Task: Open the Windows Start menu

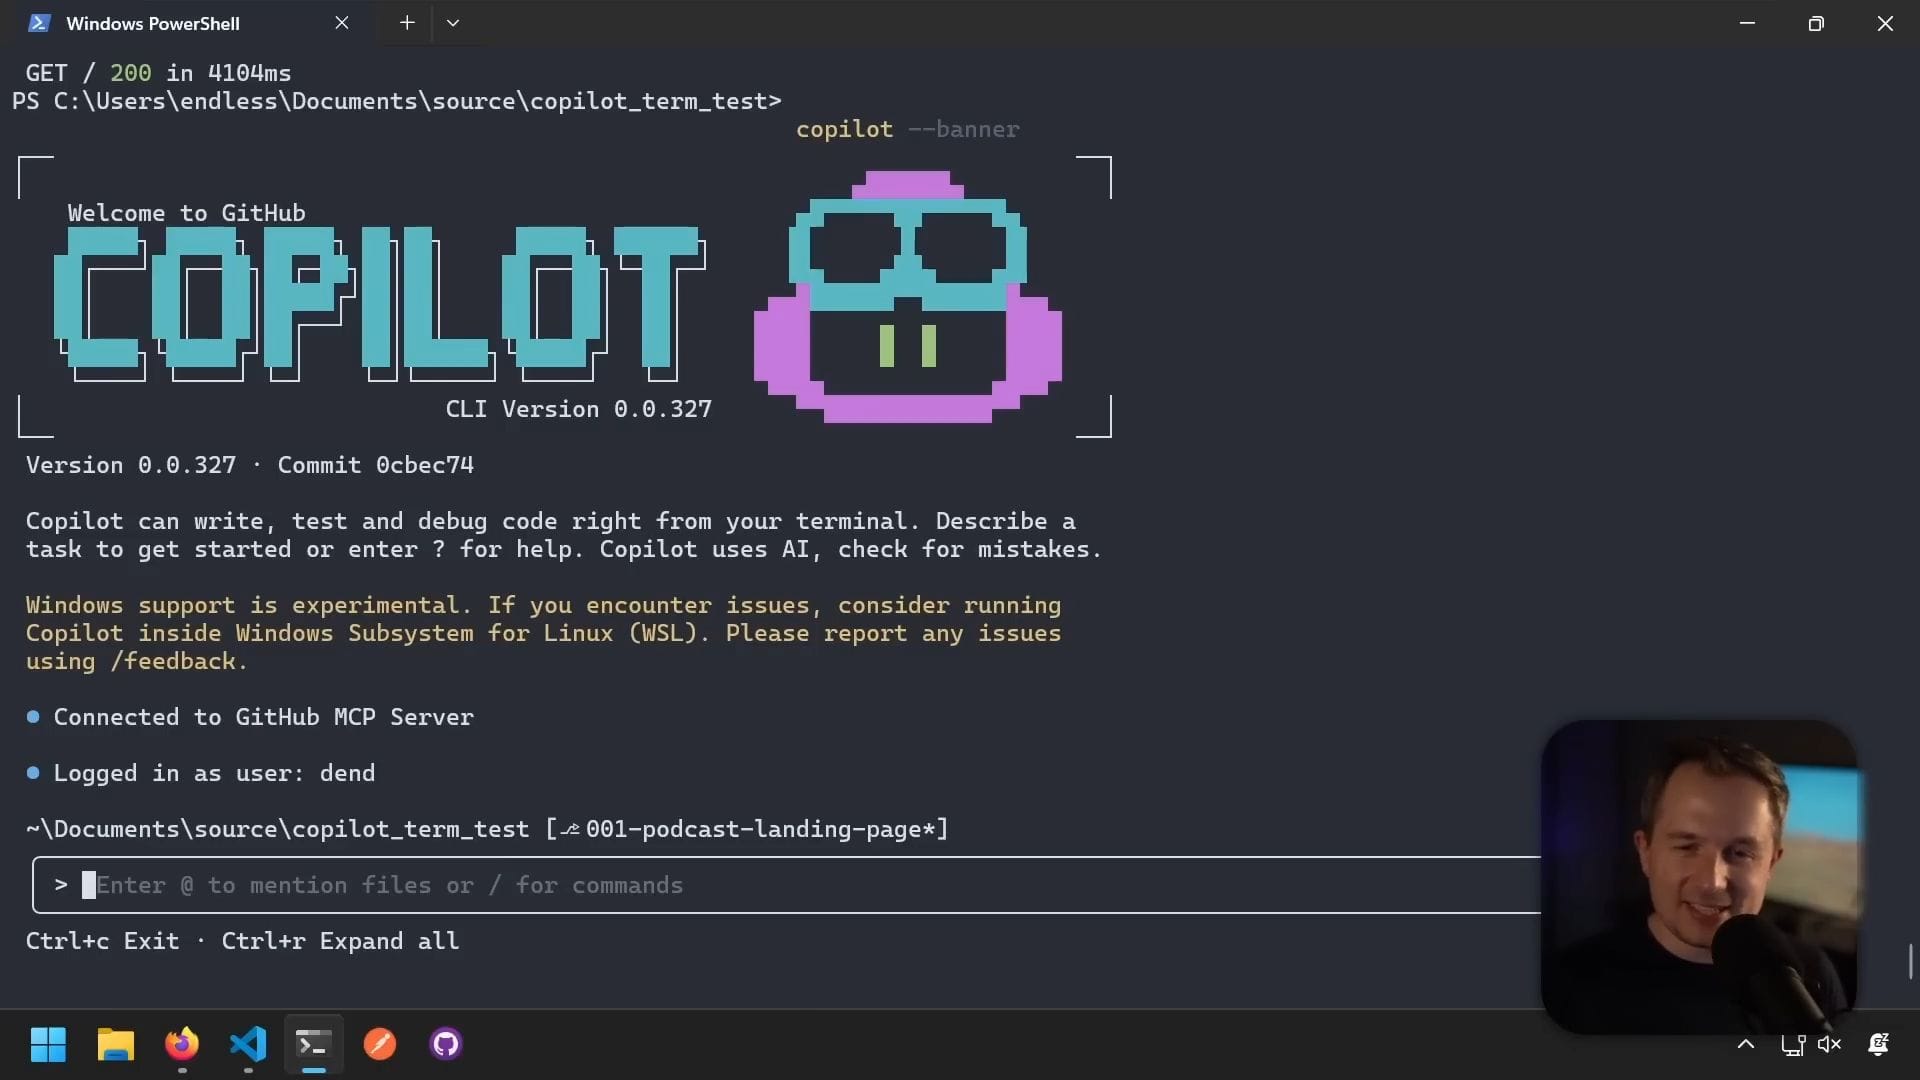Action: pos(48,1044)
